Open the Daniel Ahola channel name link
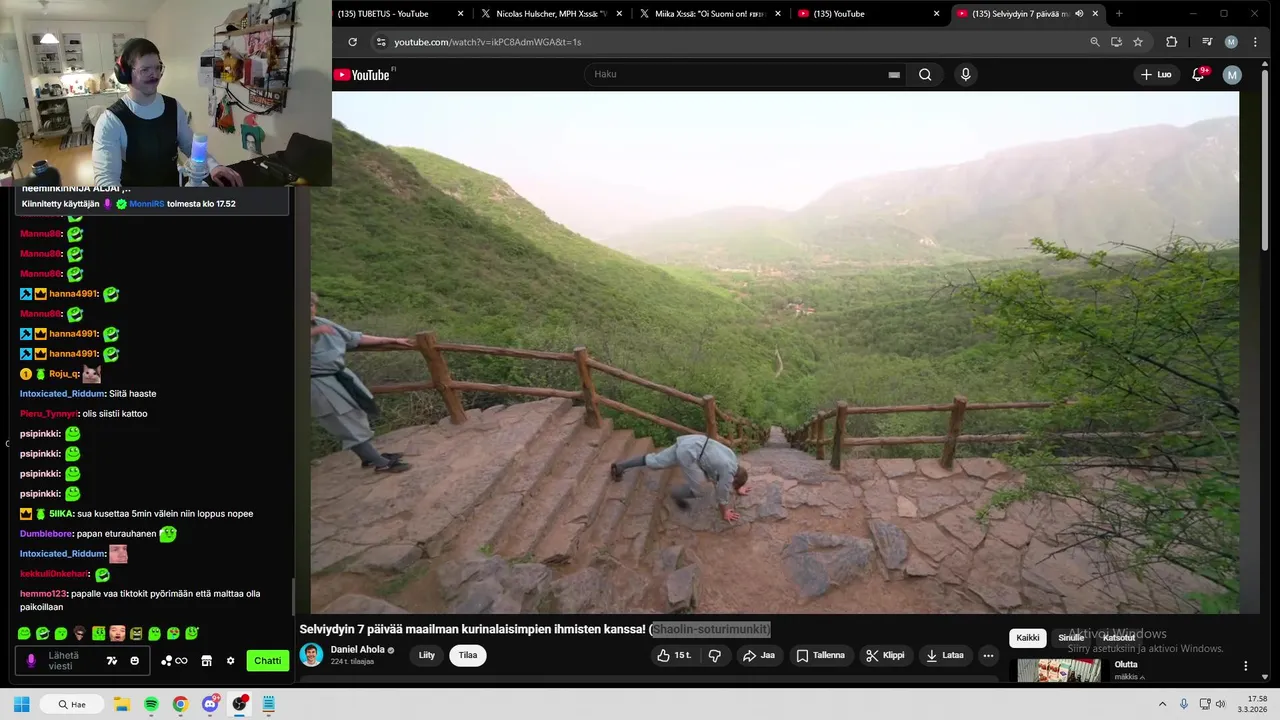Viewport: 1280px width, 720px height. click(357, 650)
